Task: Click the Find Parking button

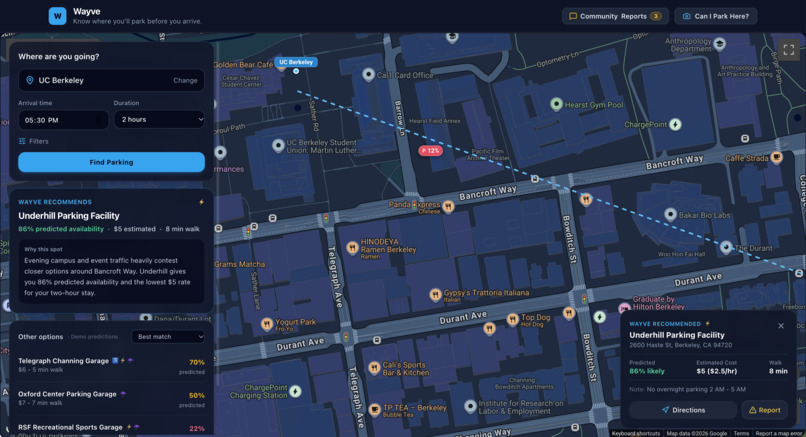Action: (x=112, y=162)
